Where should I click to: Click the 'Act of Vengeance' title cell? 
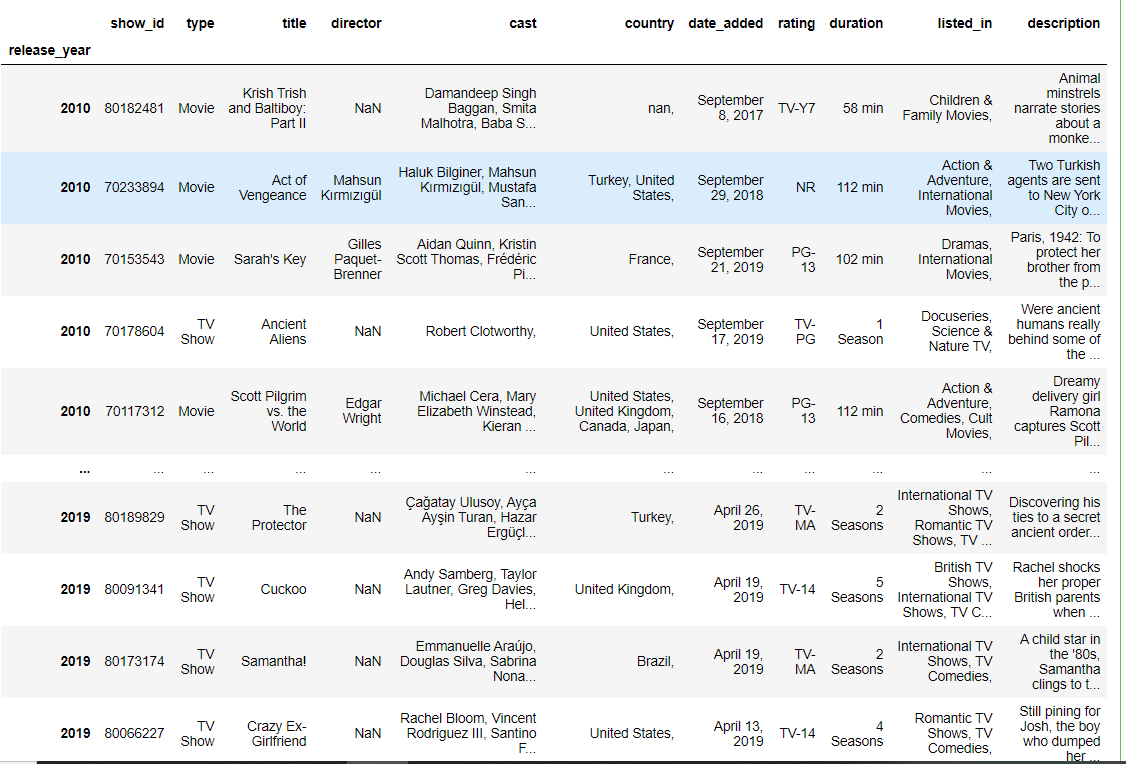tap(272, 187)
